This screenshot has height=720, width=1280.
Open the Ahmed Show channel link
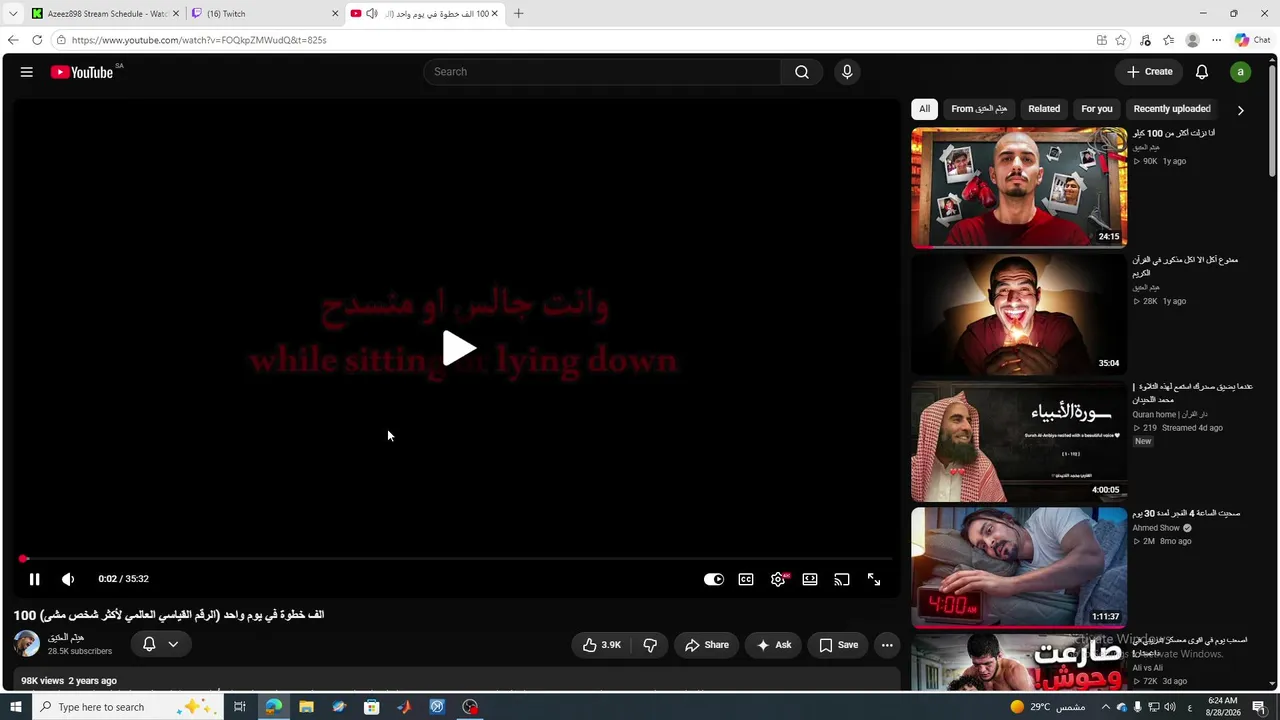(x=1156, y=528)
